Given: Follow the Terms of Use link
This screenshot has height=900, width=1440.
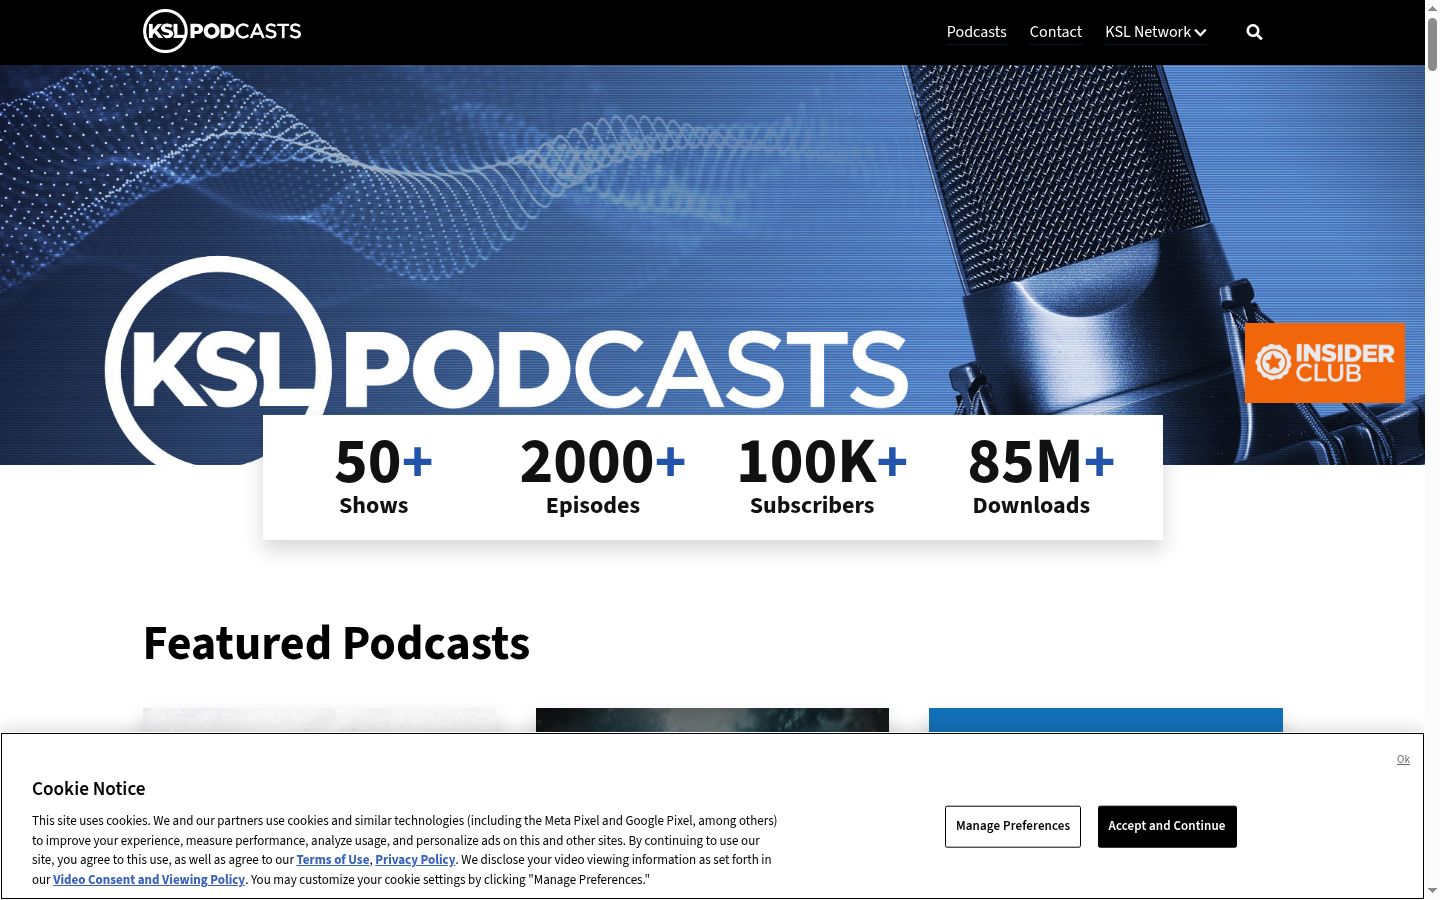Looking at the screenshot, I should (x=333, y=860).
